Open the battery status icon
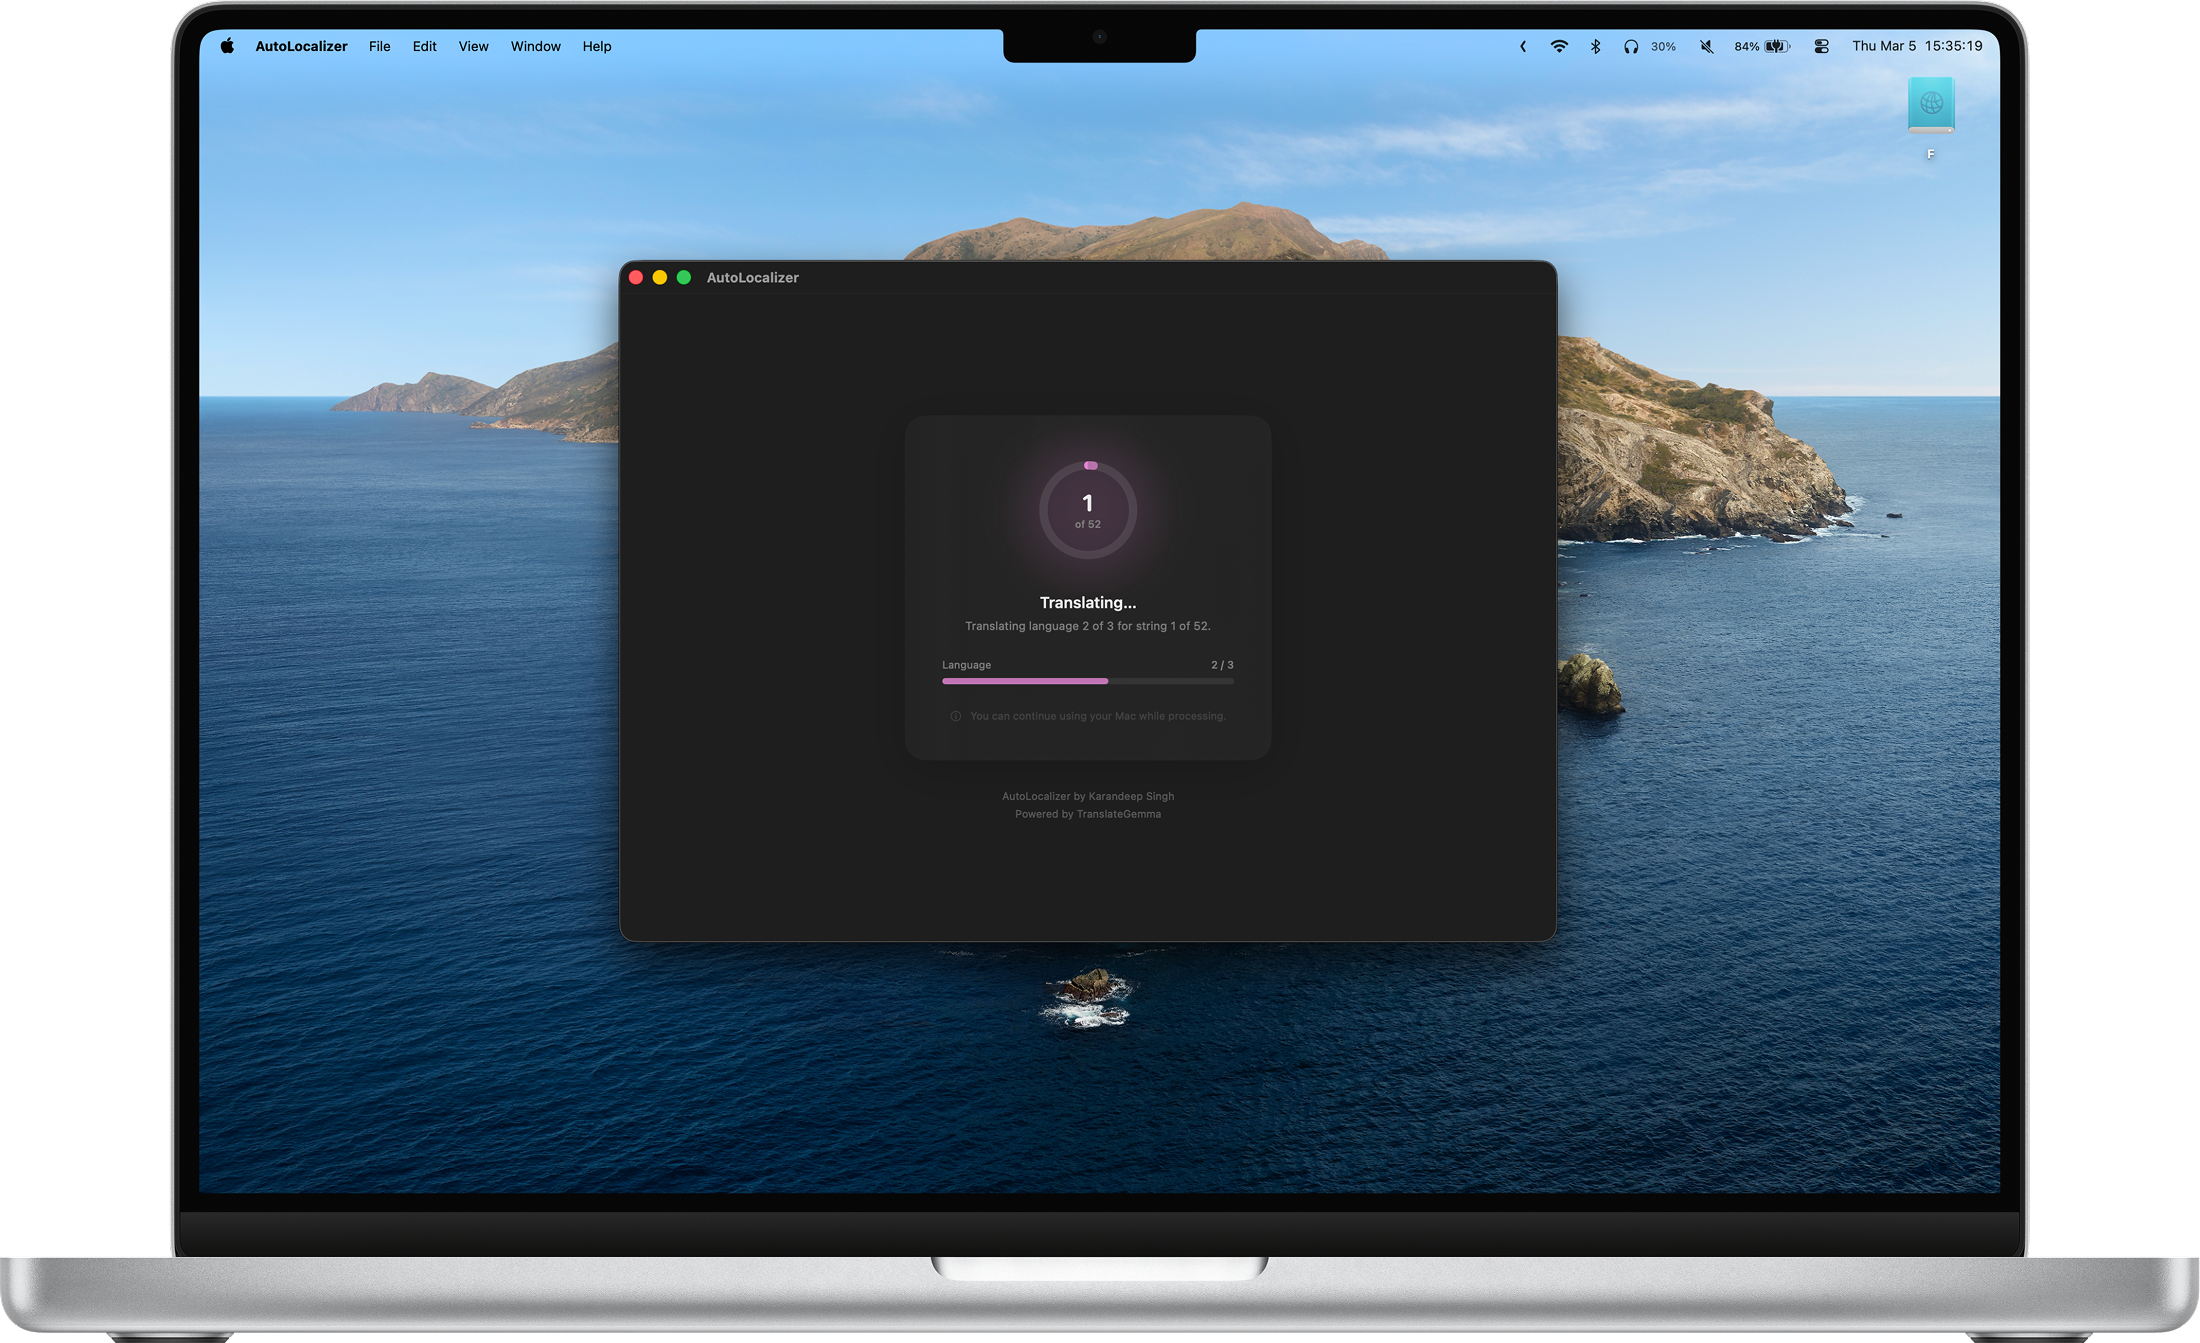 coord(1776,46)
